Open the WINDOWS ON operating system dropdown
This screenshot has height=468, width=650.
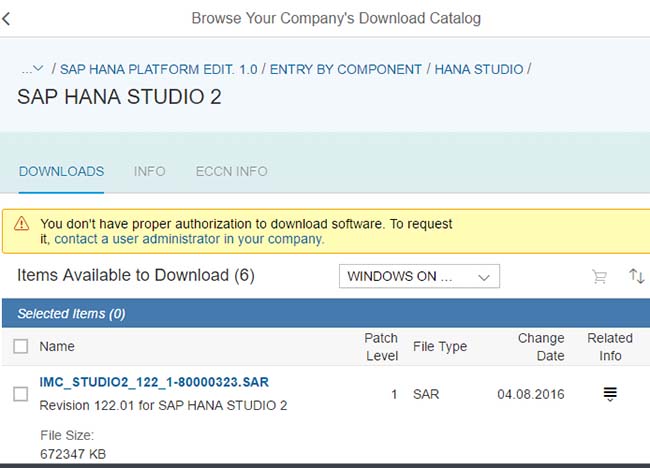pyautogui.click(x=419, y=276)
